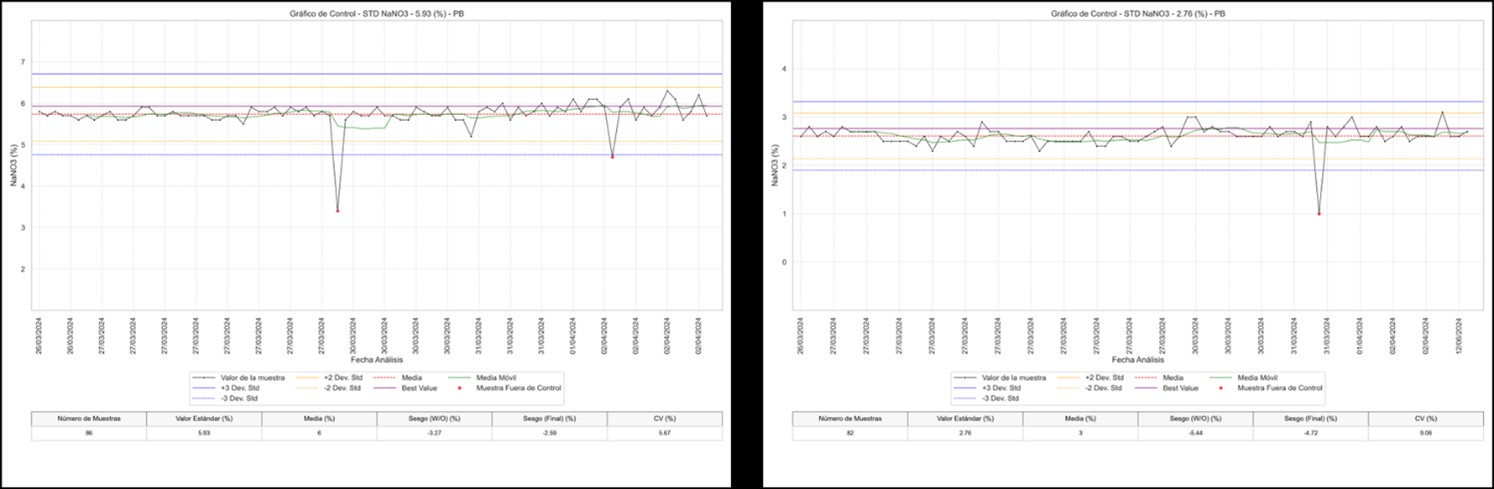Select 'Muestra Fuera de Control' legend entry in left chart
The height and width of the screenshot is (489, 1494).
coord(509,388)
